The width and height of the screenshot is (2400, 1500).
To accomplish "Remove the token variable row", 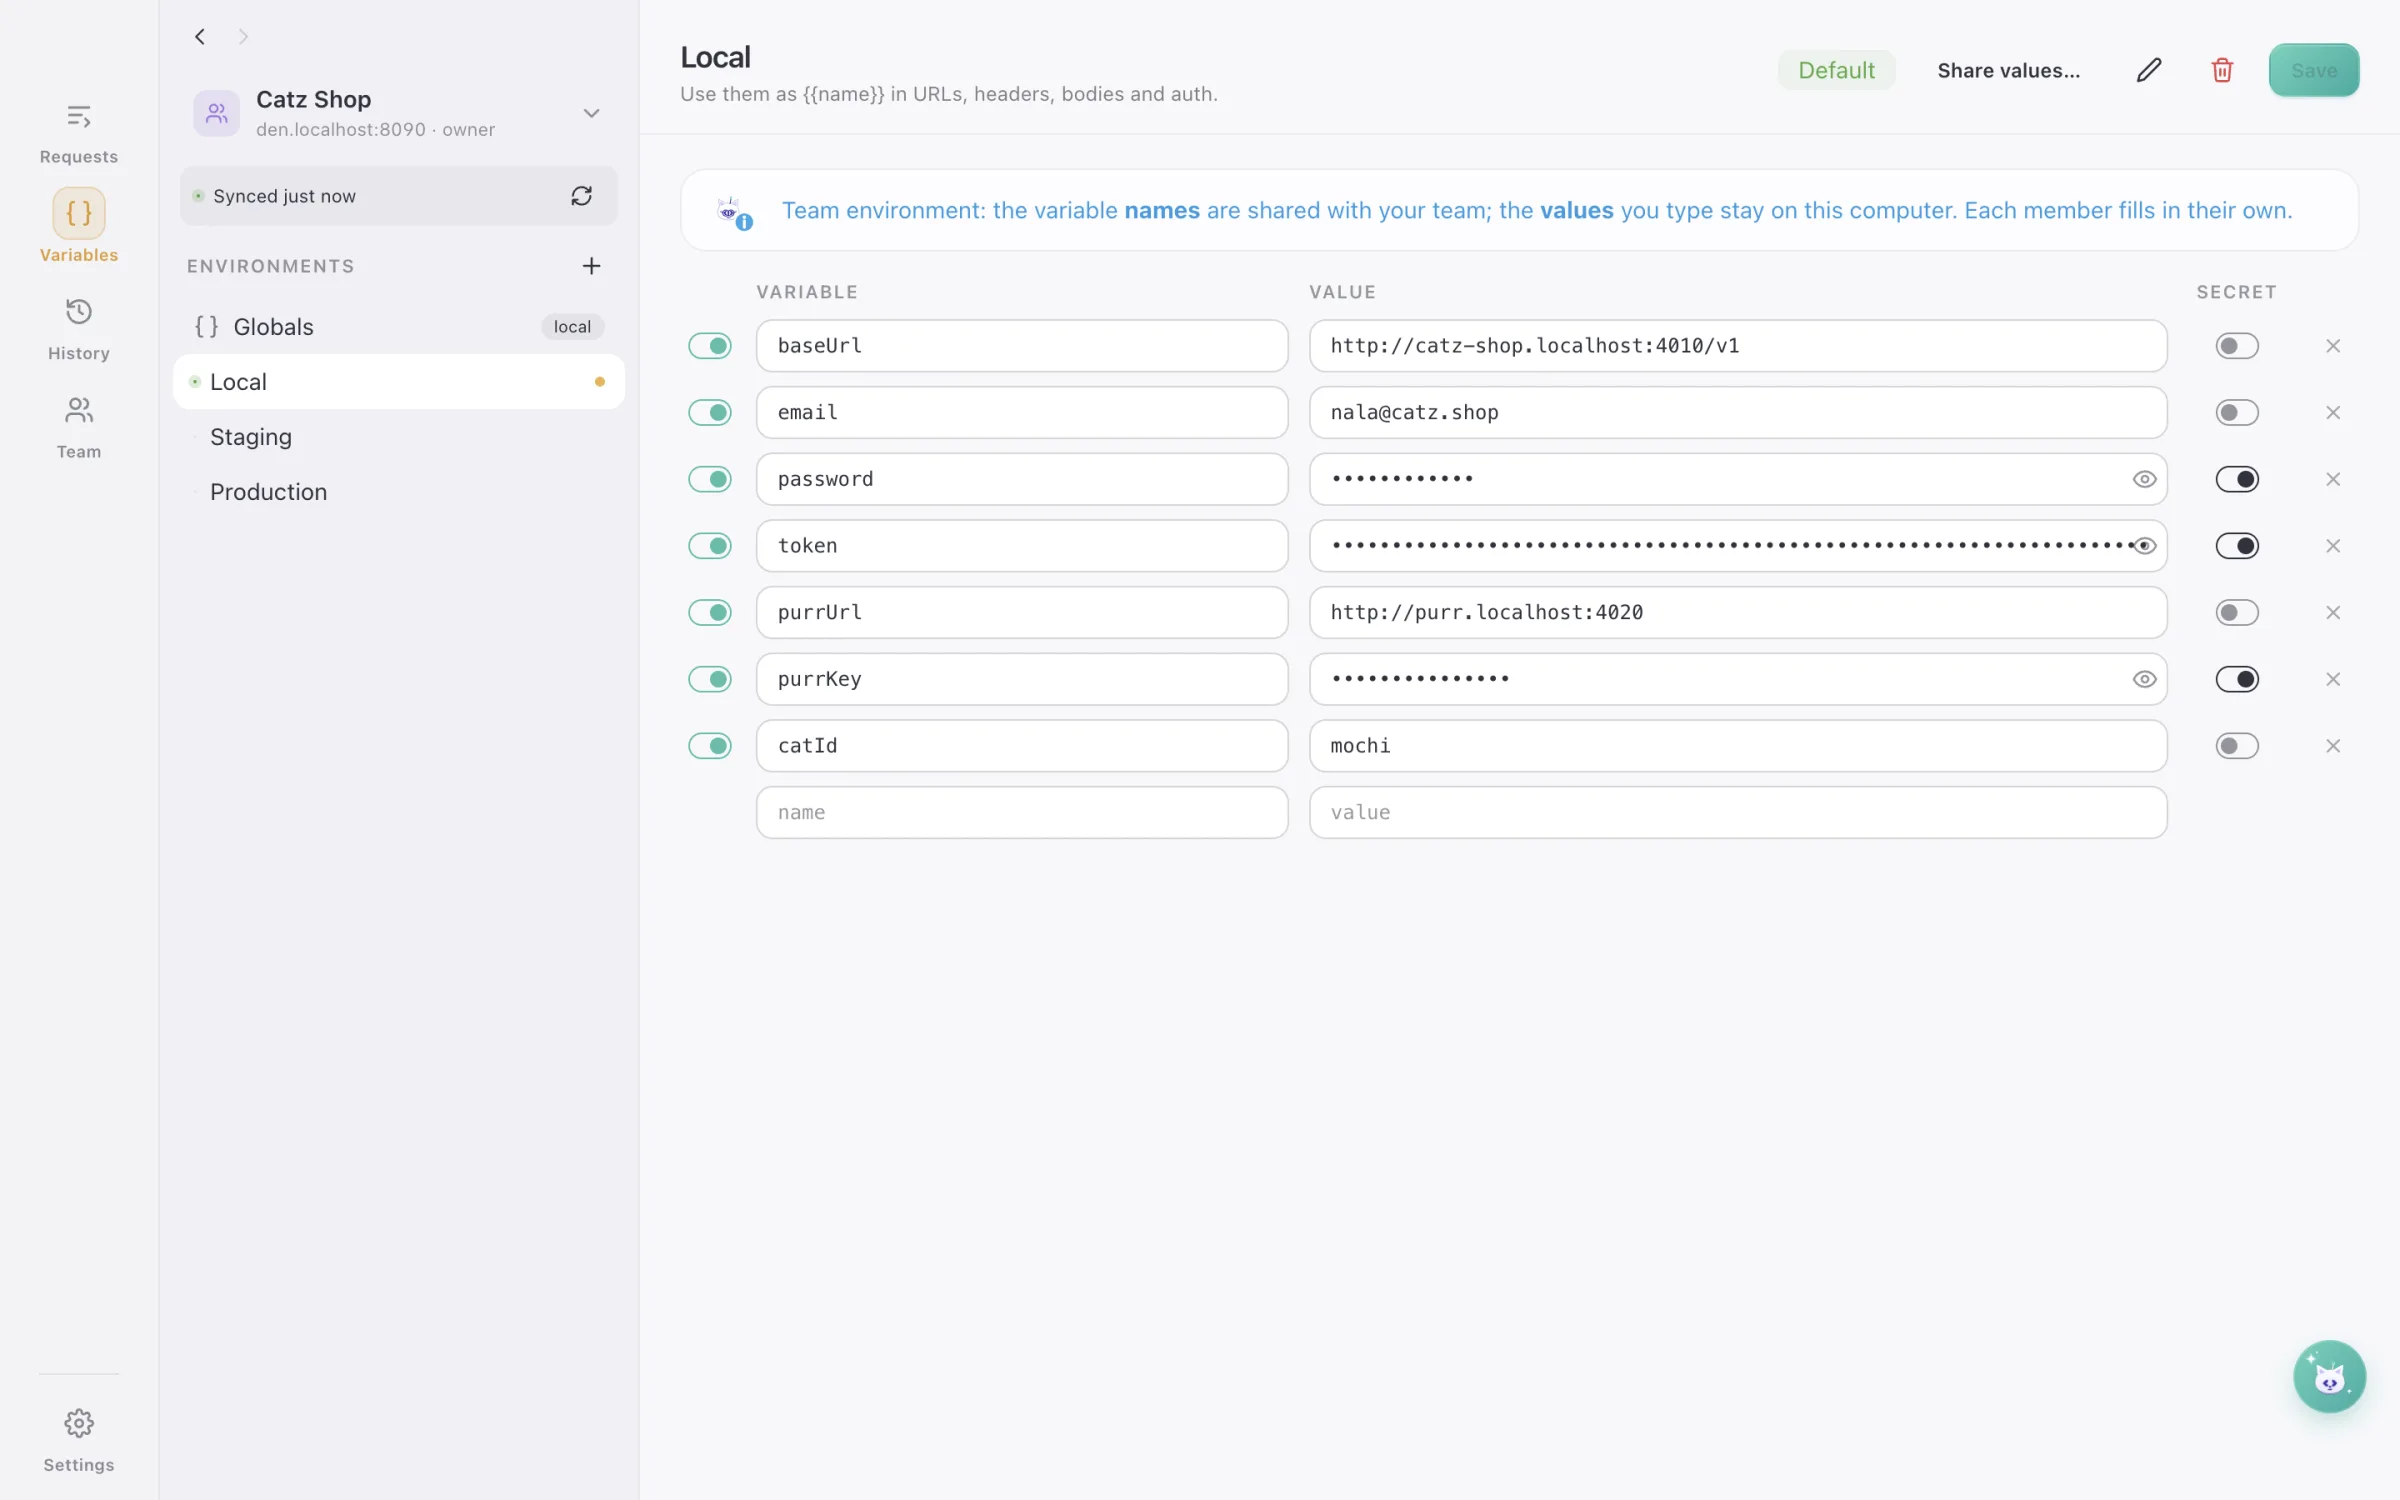I will point(2333,546).
